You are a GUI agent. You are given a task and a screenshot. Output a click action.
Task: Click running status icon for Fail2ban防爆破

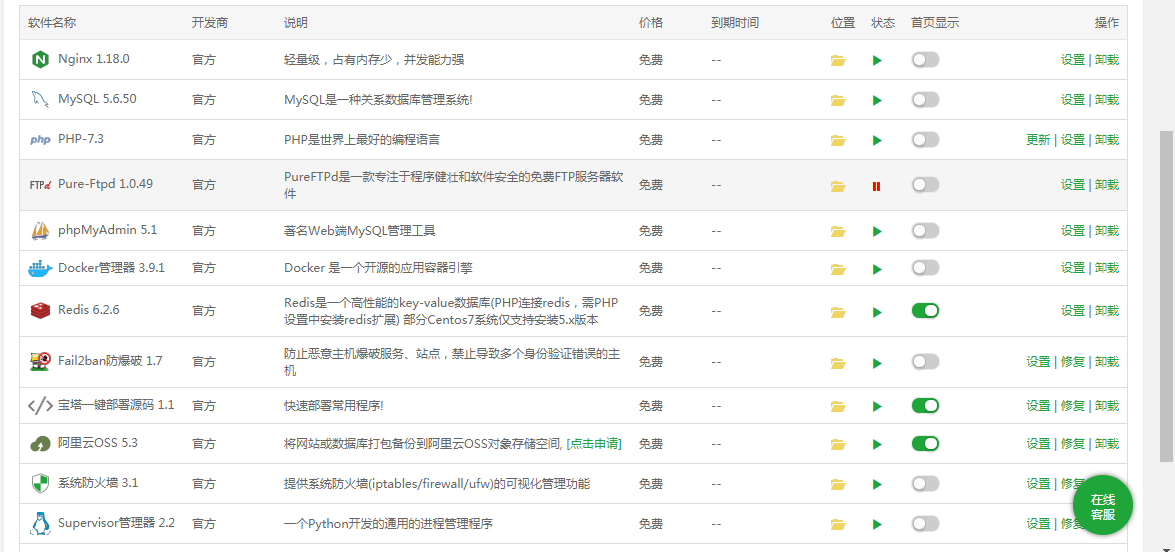[x=877, y=363]
